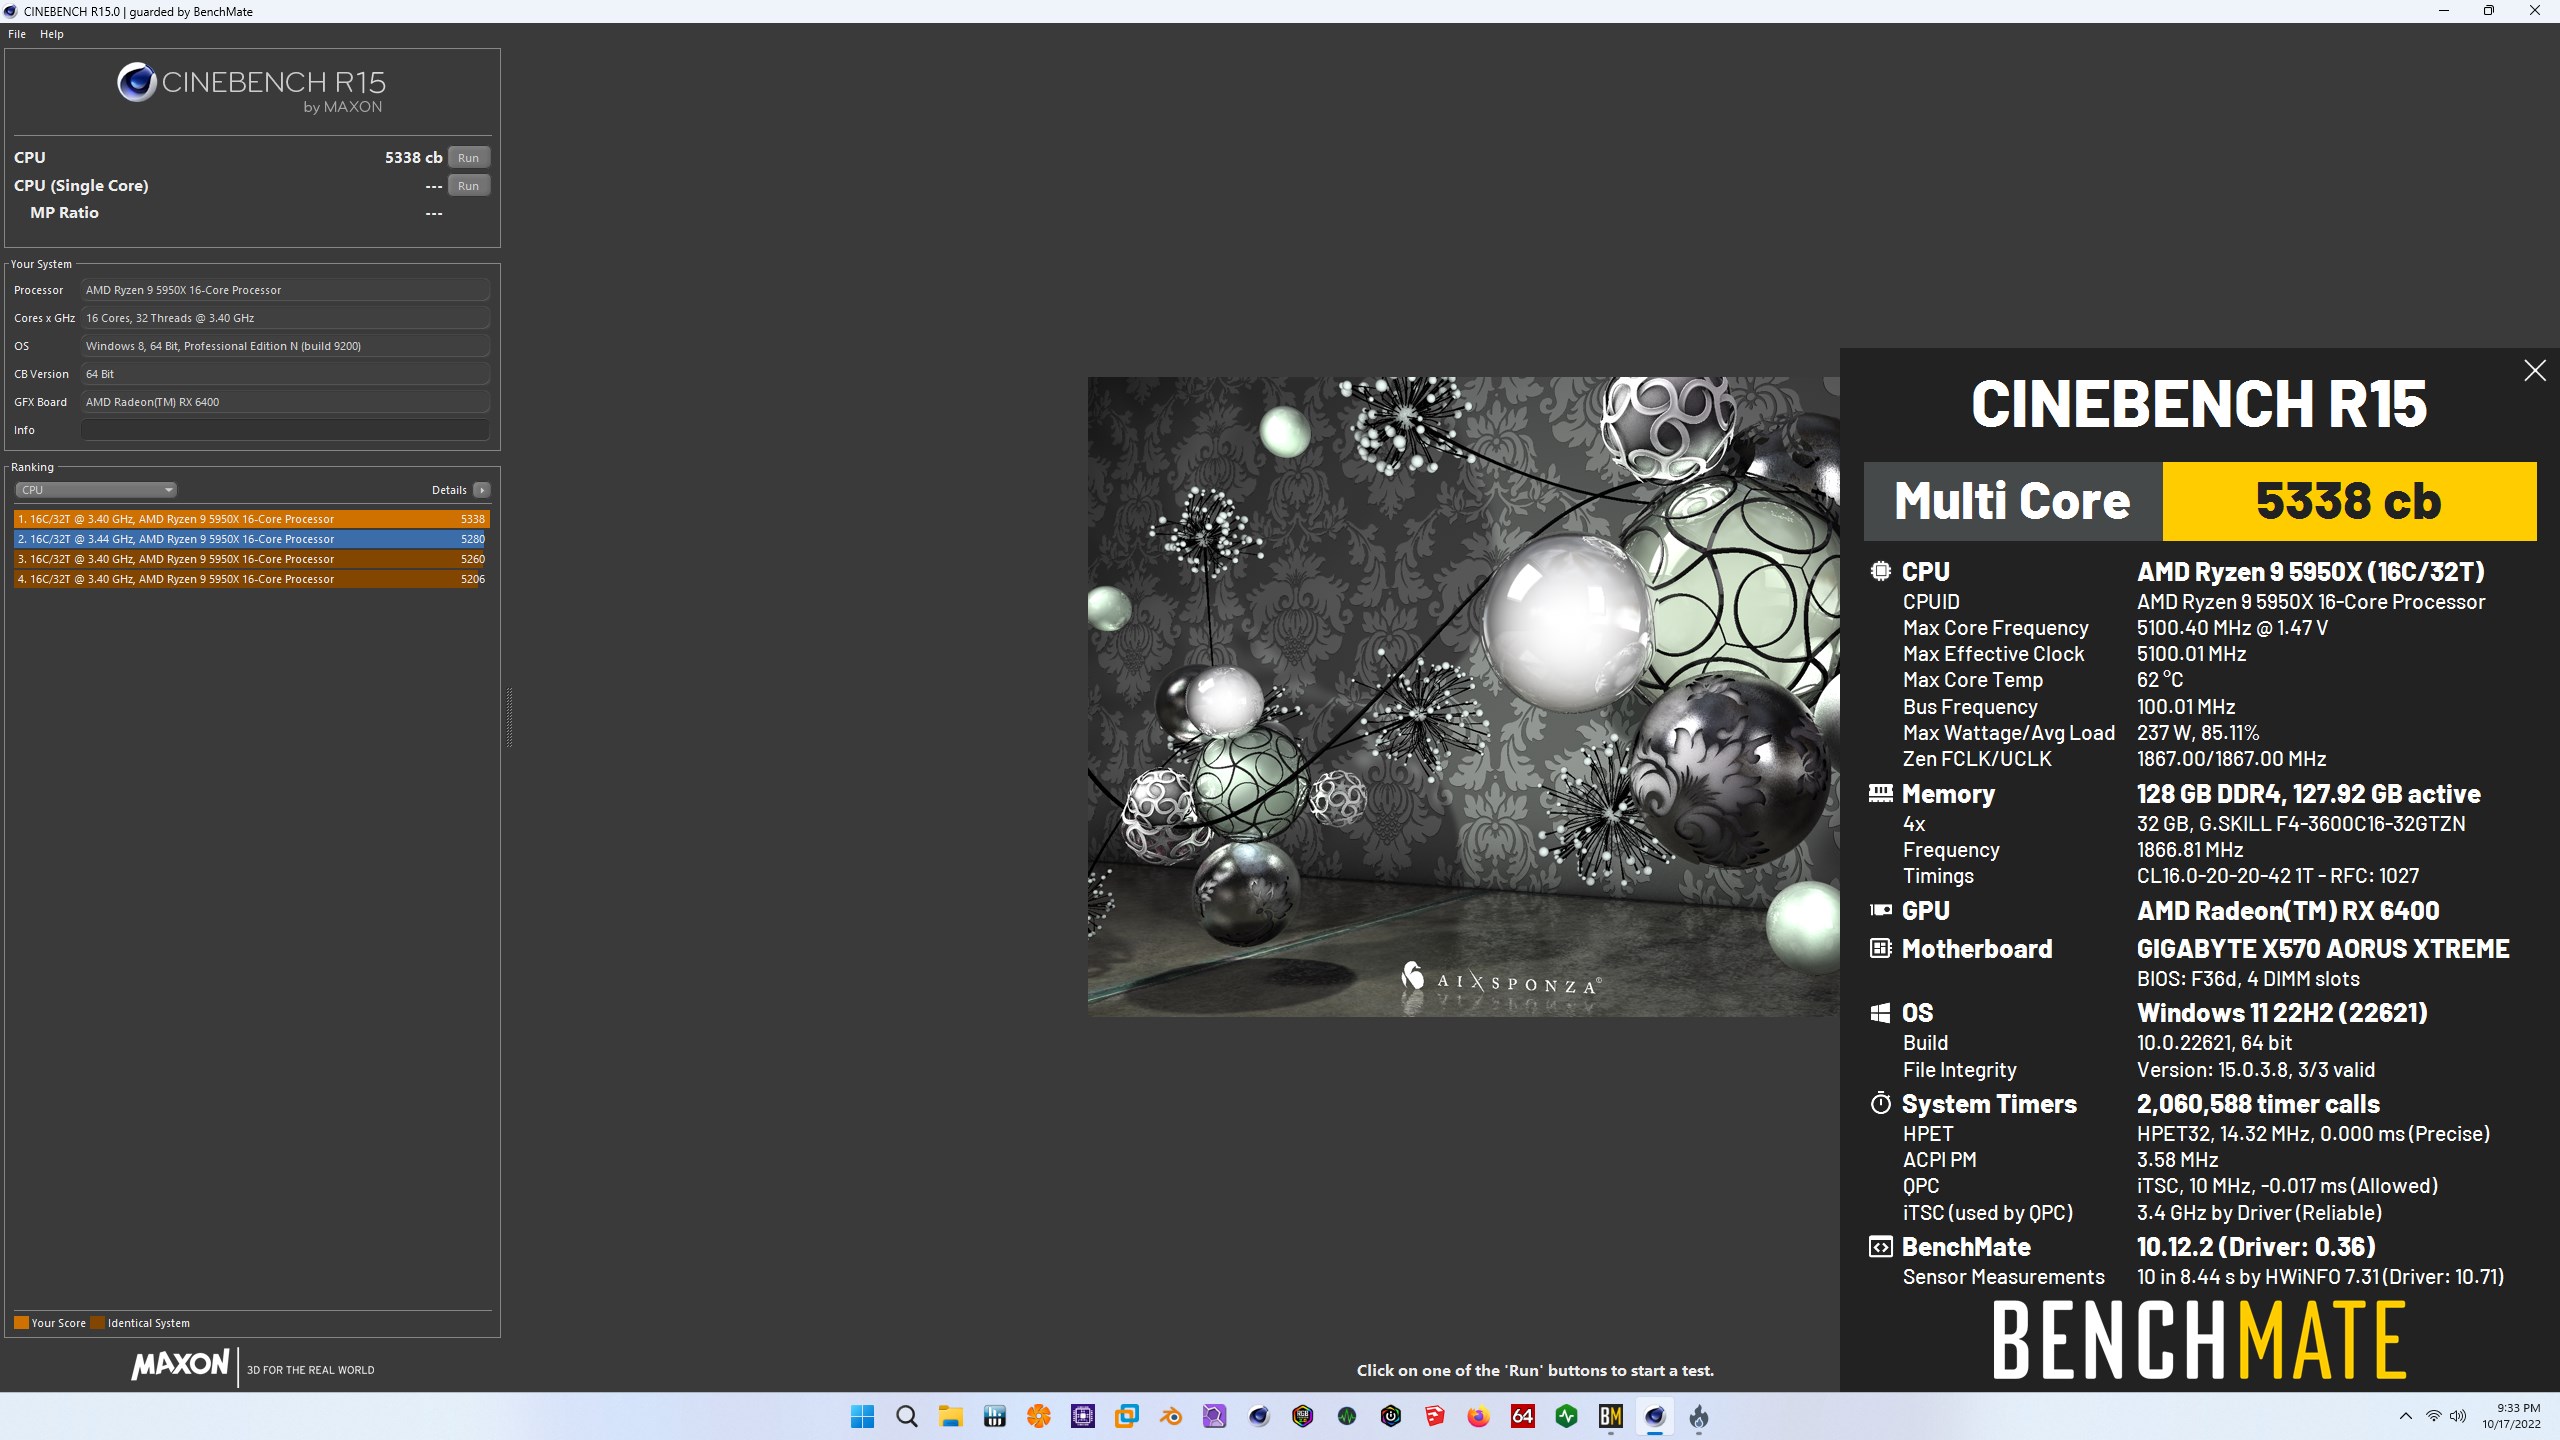Click the Processor name field

point(285,290)
